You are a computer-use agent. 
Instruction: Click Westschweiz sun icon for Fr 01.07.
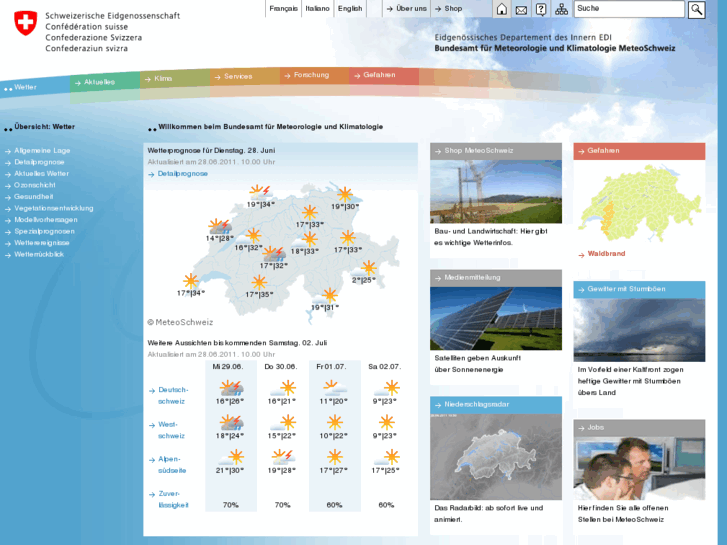[x=334, y=422]
